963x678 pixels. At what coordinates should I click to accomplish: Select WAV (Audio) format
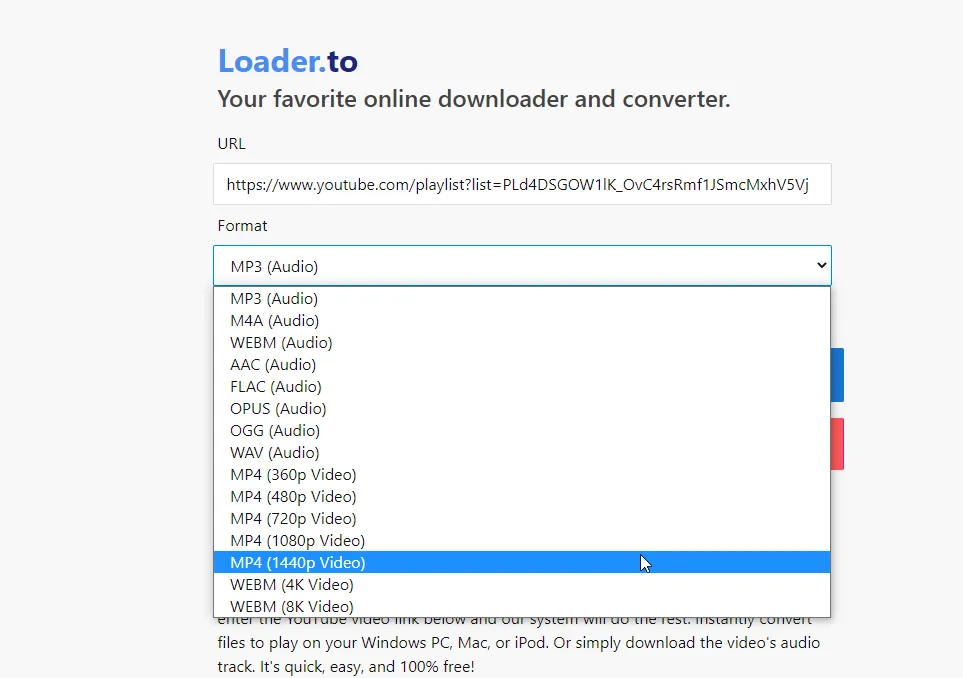522,453
